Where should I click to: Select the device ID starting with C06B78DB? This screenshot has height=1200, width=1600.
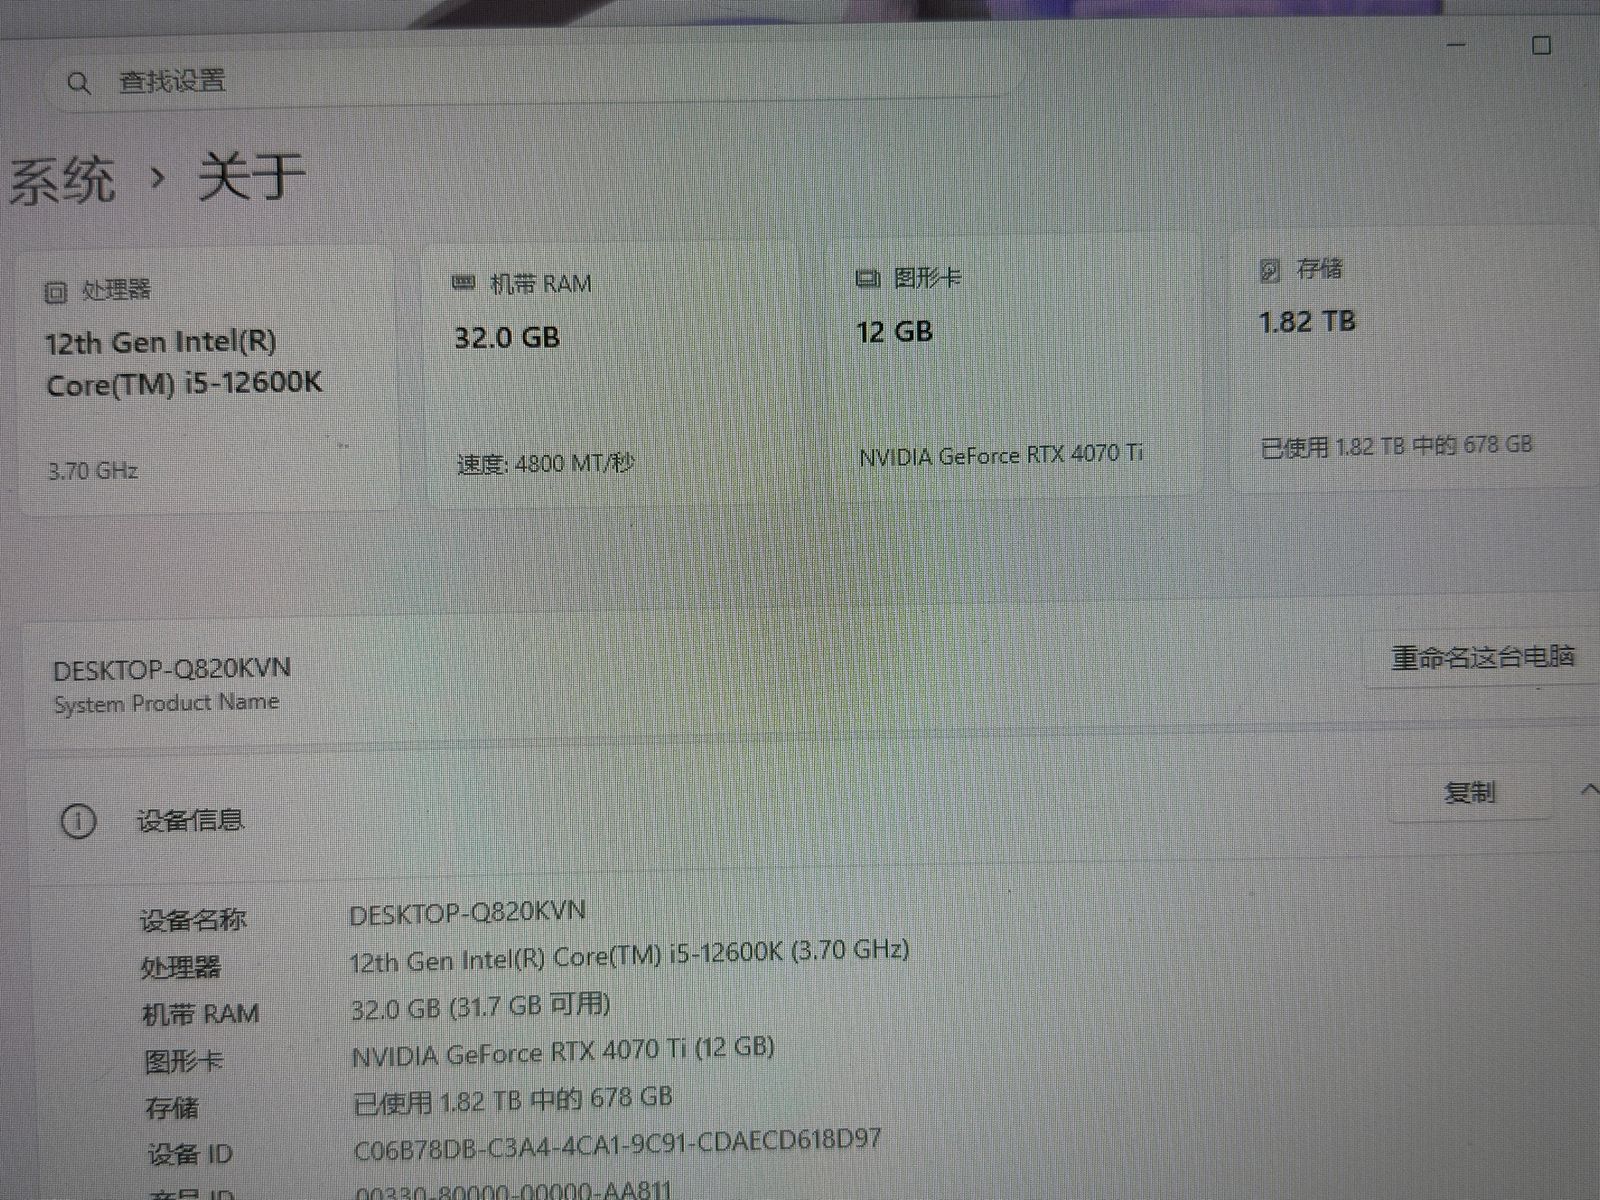pos(617,1145)
